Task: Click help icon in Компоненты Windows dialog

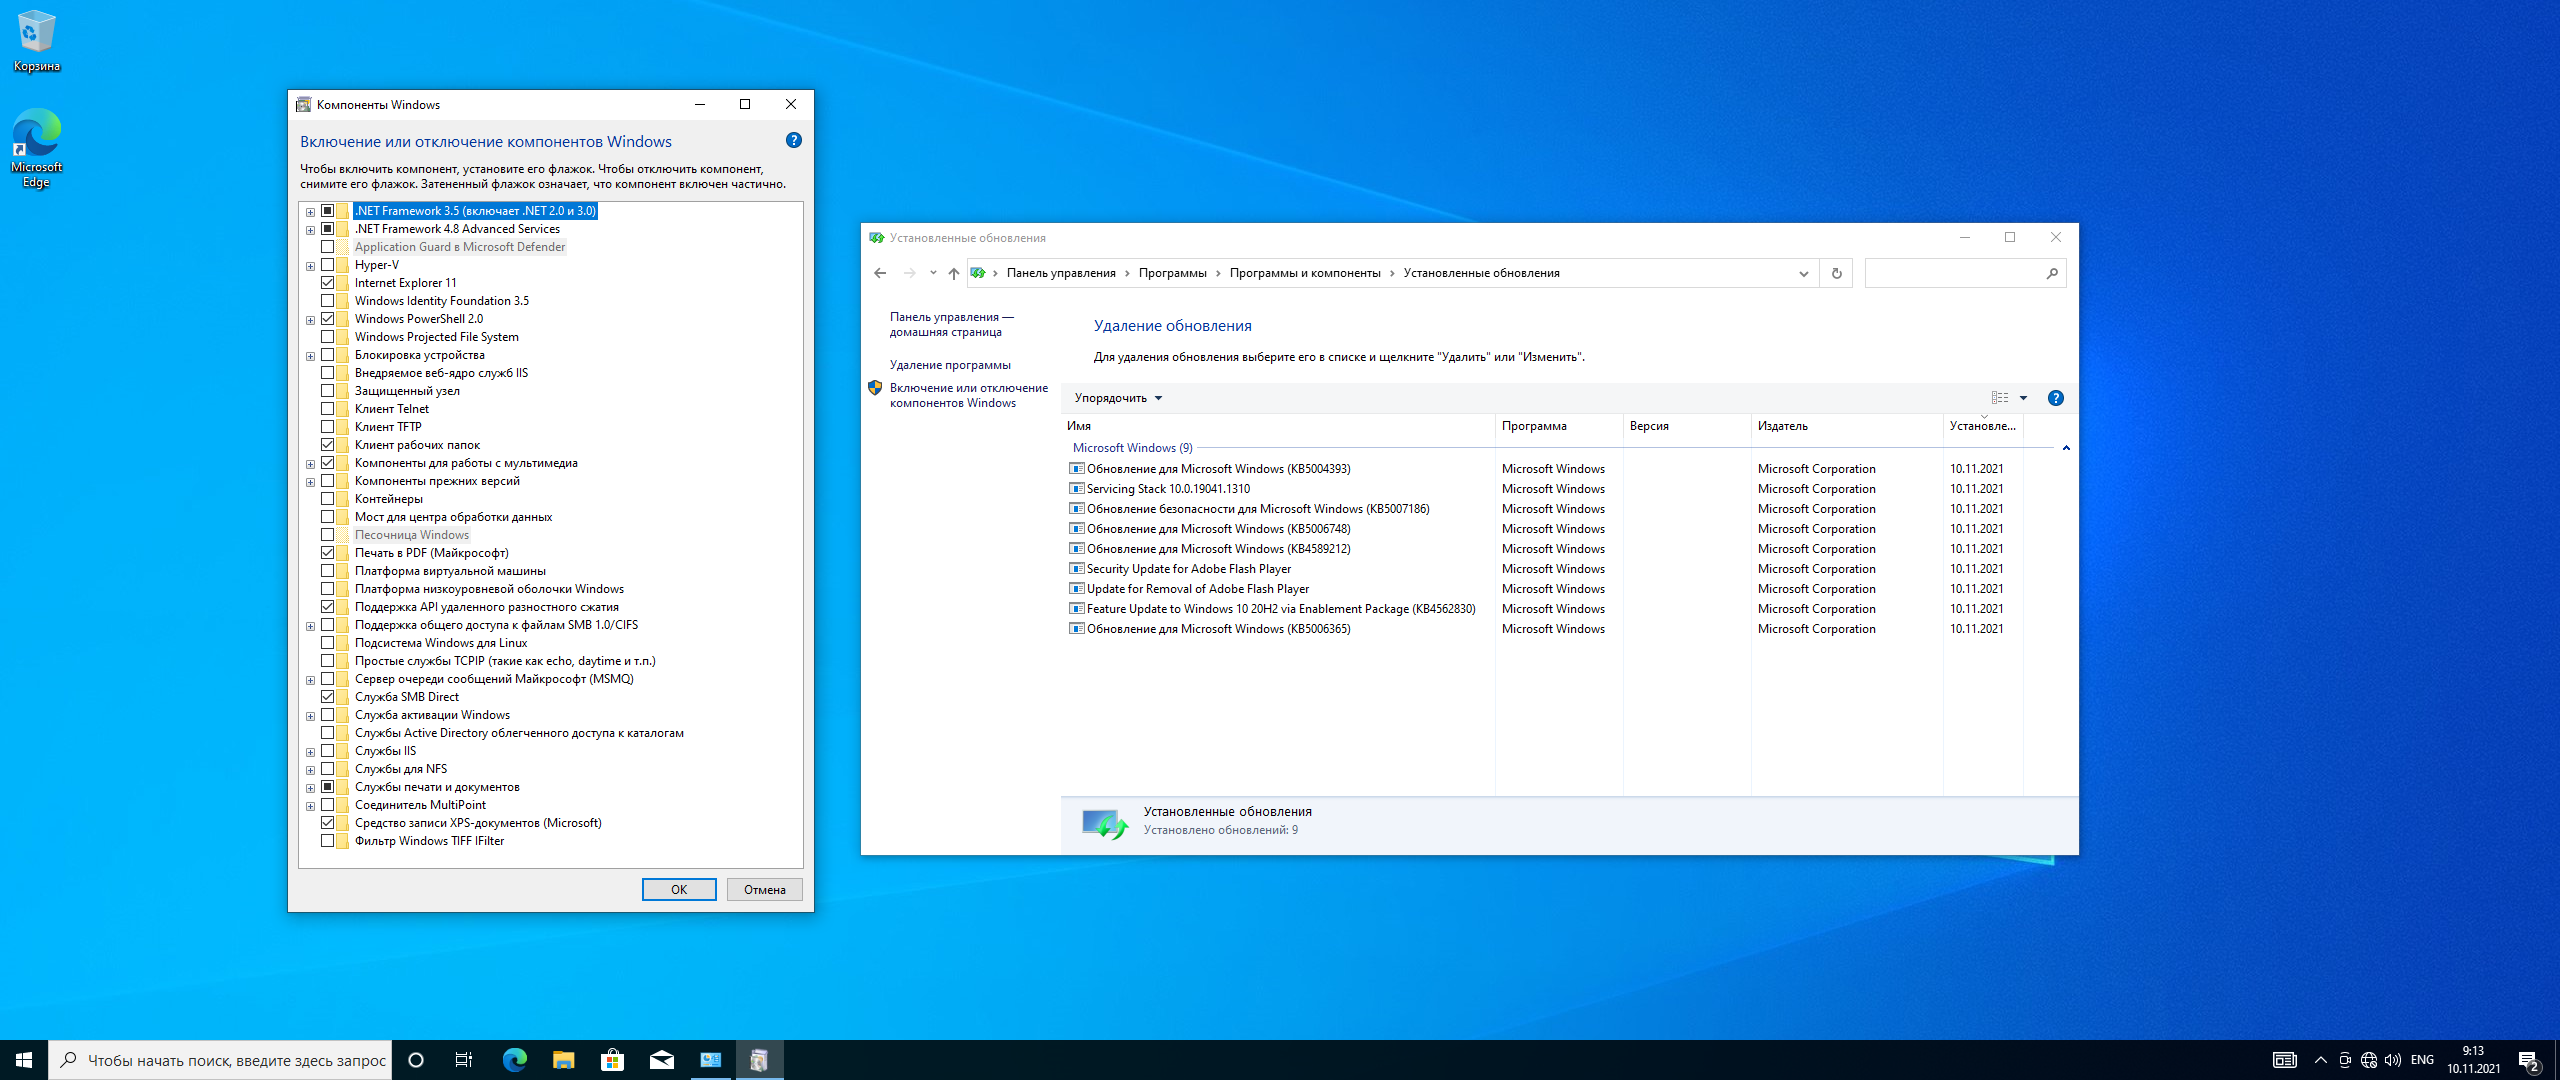Action: tap(793, 141)
